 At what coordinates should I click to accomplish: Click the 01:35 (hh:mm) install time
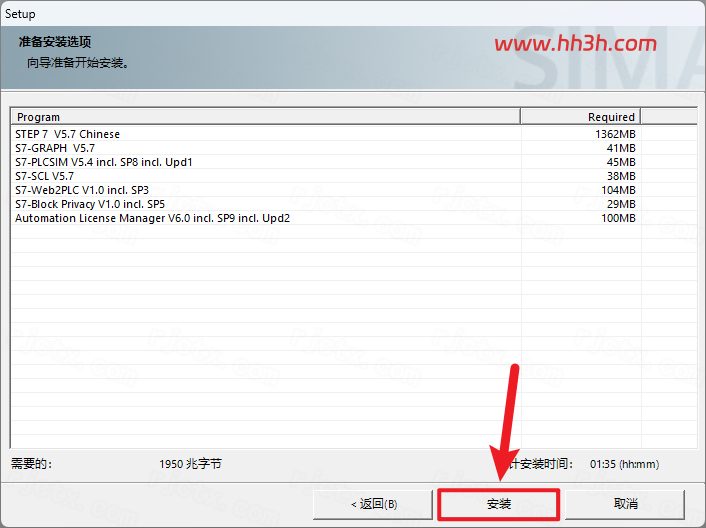(624, 464)
